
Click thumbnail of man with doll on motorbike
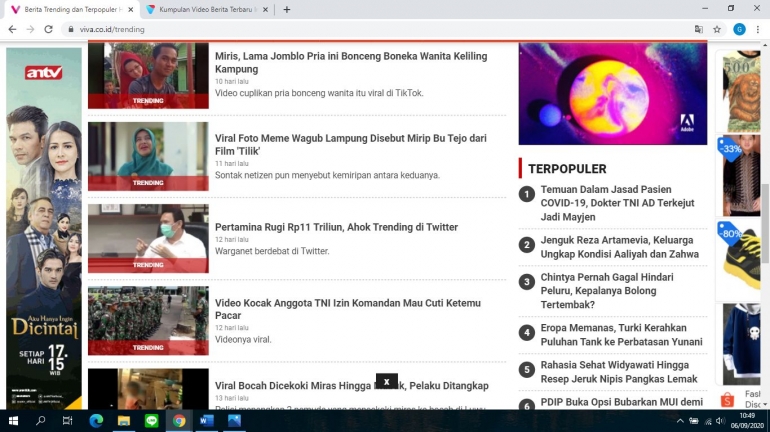pyautogui.click(x=148, y=76)
